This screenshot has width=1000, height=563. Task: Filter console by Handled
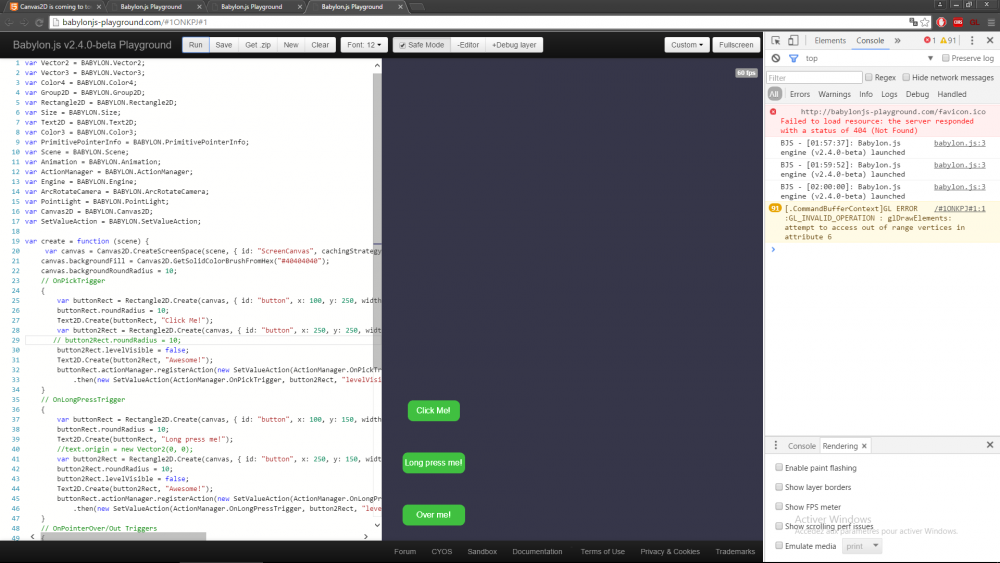coord(952,94)
